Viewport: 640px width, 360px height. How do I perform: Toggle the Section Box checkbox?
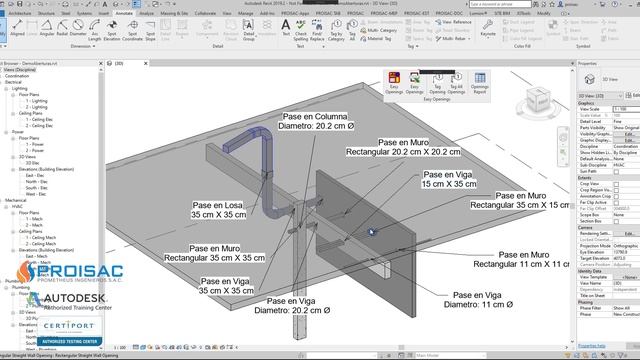[x=616, y=221]
